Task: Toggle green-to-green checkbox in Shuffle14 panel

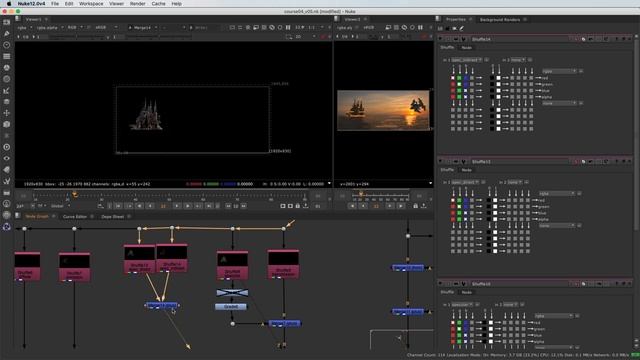Action: (459, 84)
